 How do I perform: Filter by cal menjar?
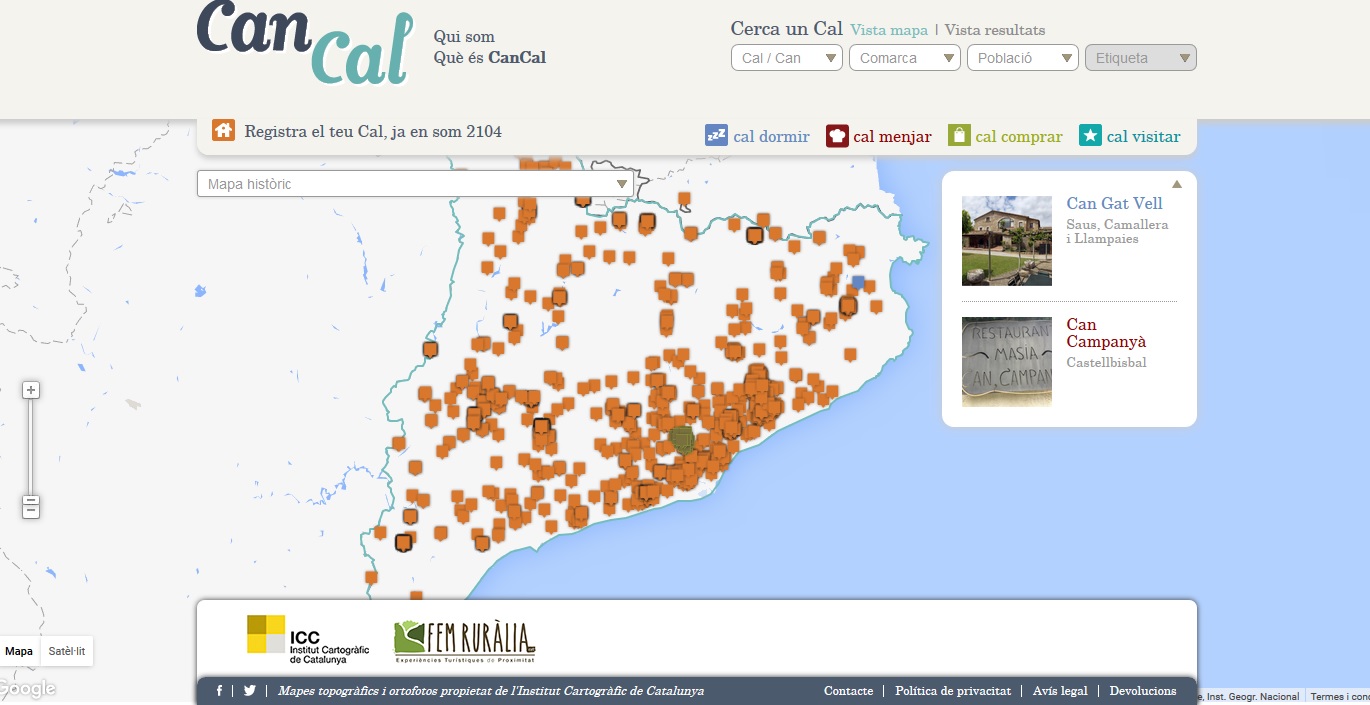click(x=892, y=137)
